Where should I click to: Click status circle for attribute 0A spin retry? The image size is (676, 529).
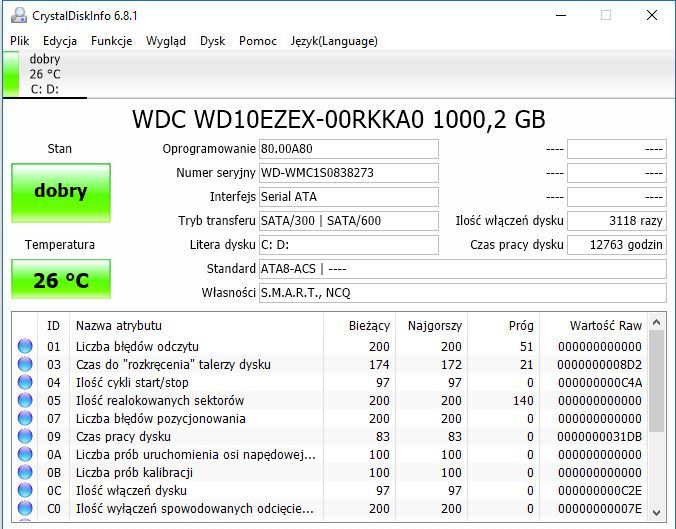[25, 454]
